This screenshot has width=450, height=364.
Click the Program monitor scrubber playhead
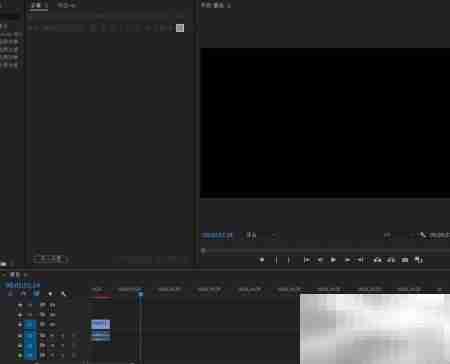point(203,251)
